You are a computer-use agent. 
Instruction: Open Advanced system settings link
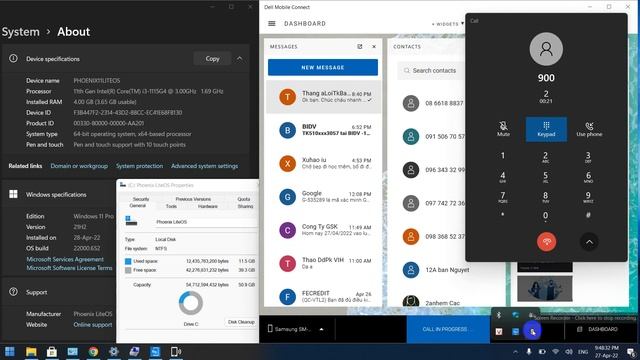pos(204,166)
